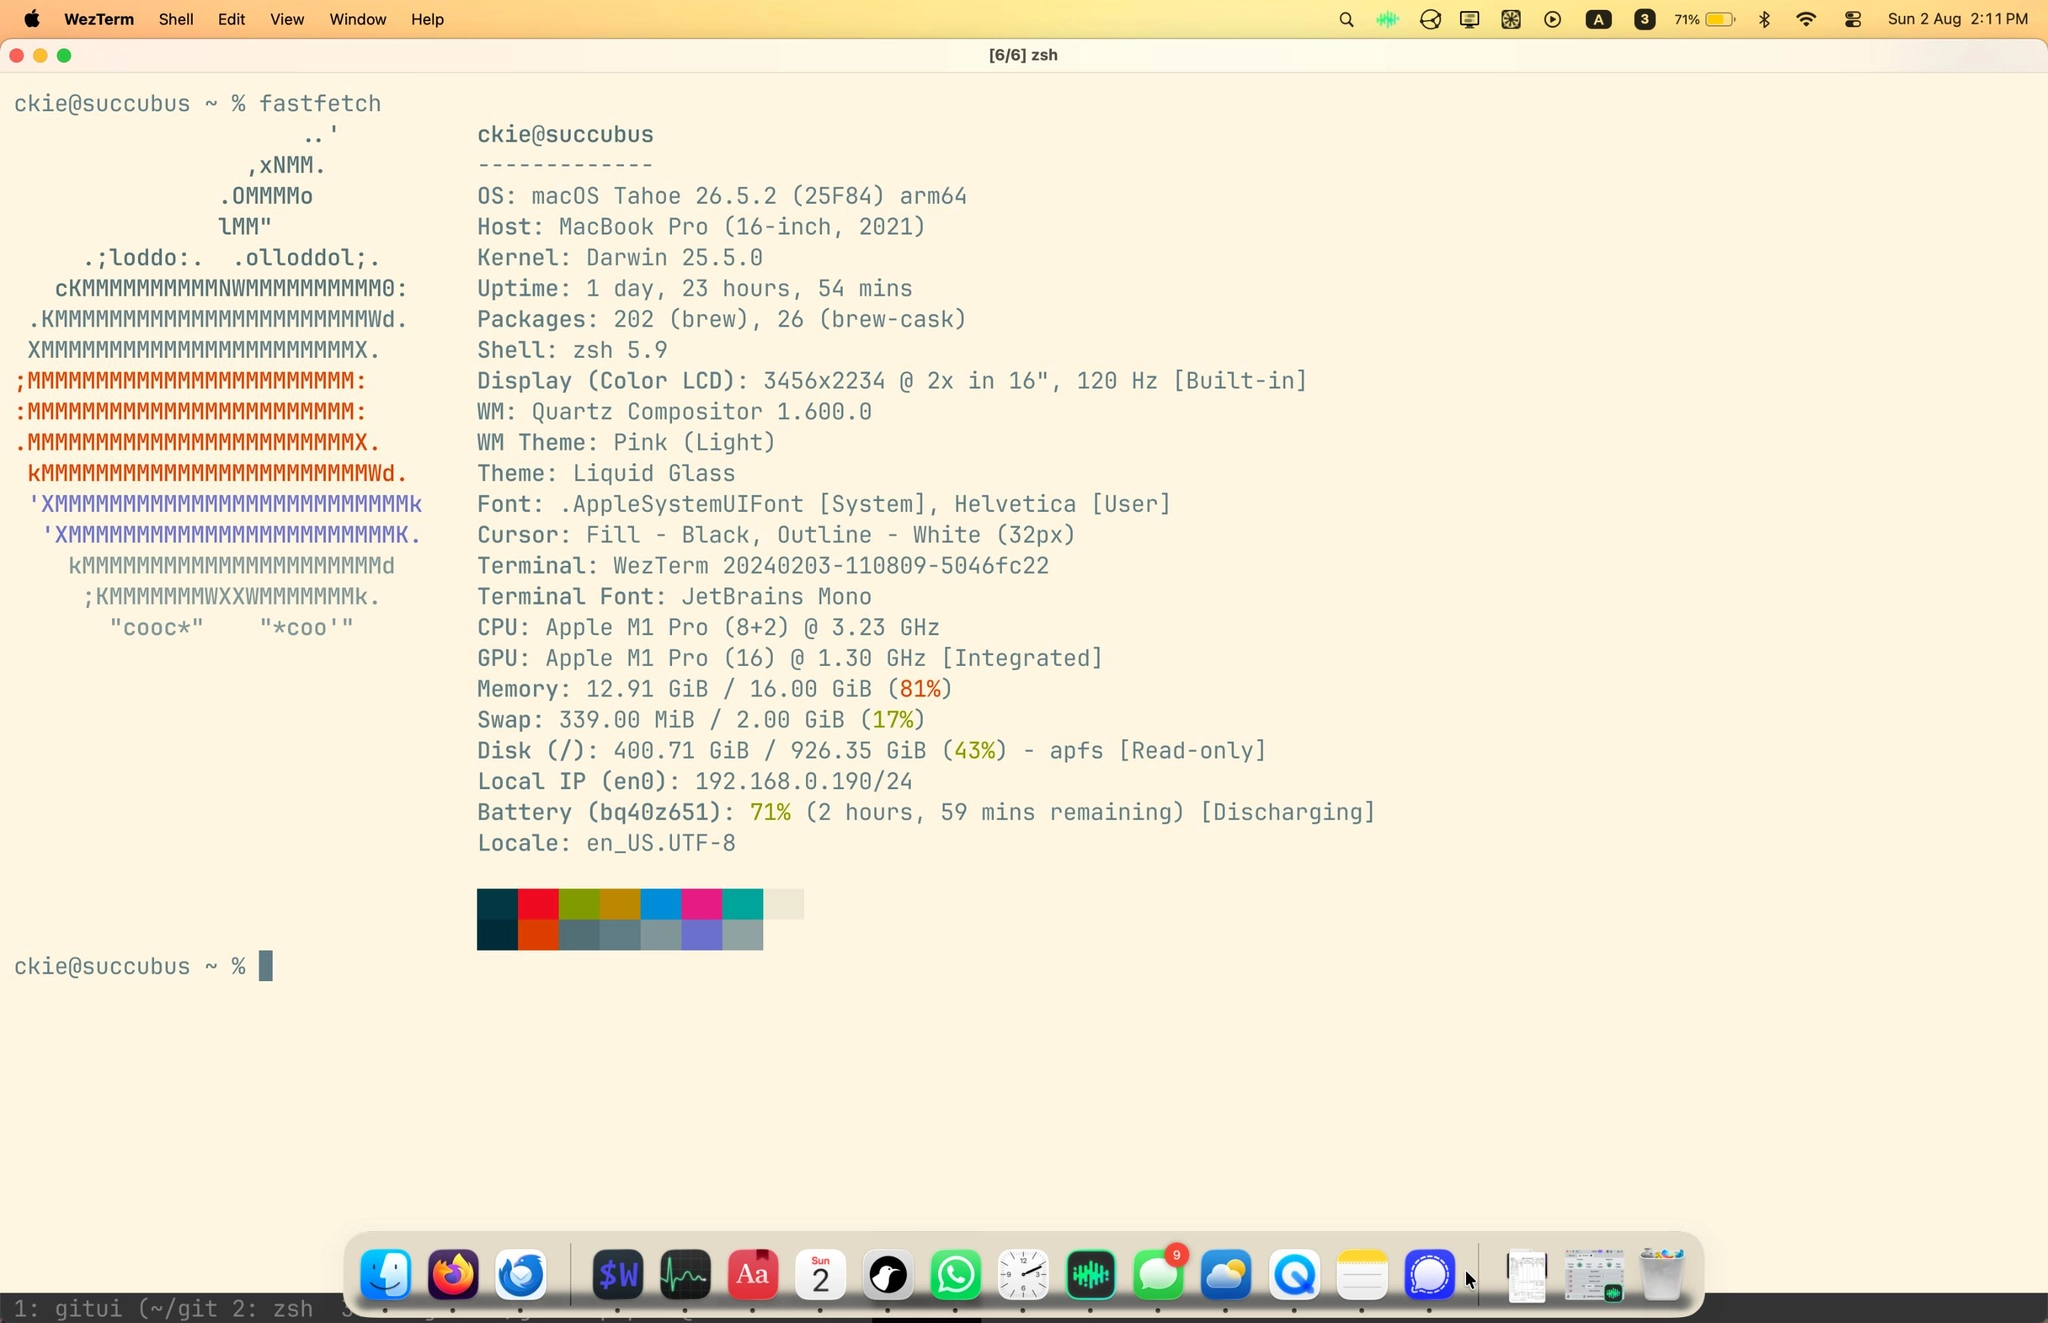
Task: Open Weather from the dock
Action: tap(1226, 1275)
